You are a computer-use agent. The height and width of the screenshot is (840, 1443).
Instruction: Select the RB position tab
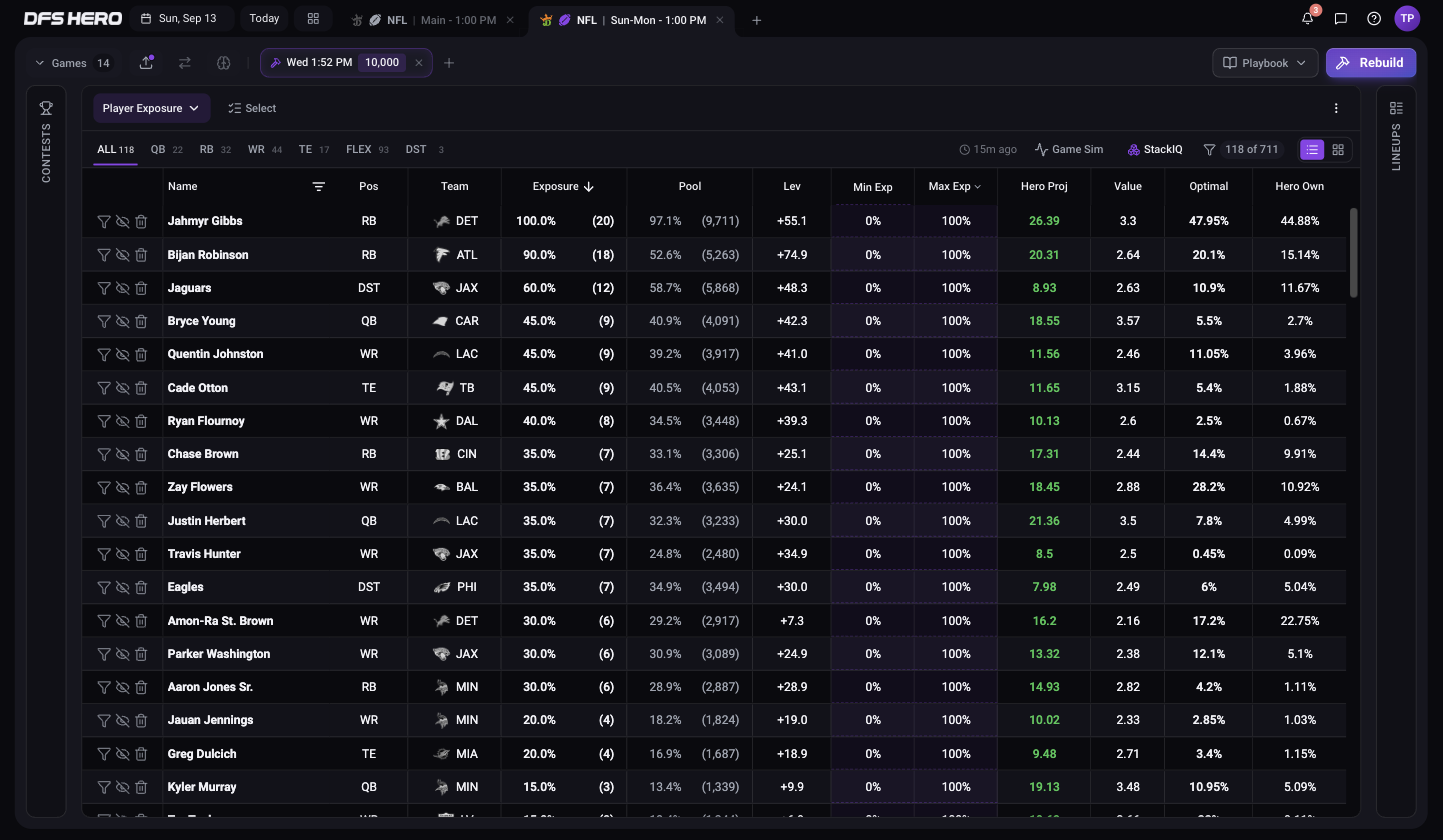tap(215, 149)
